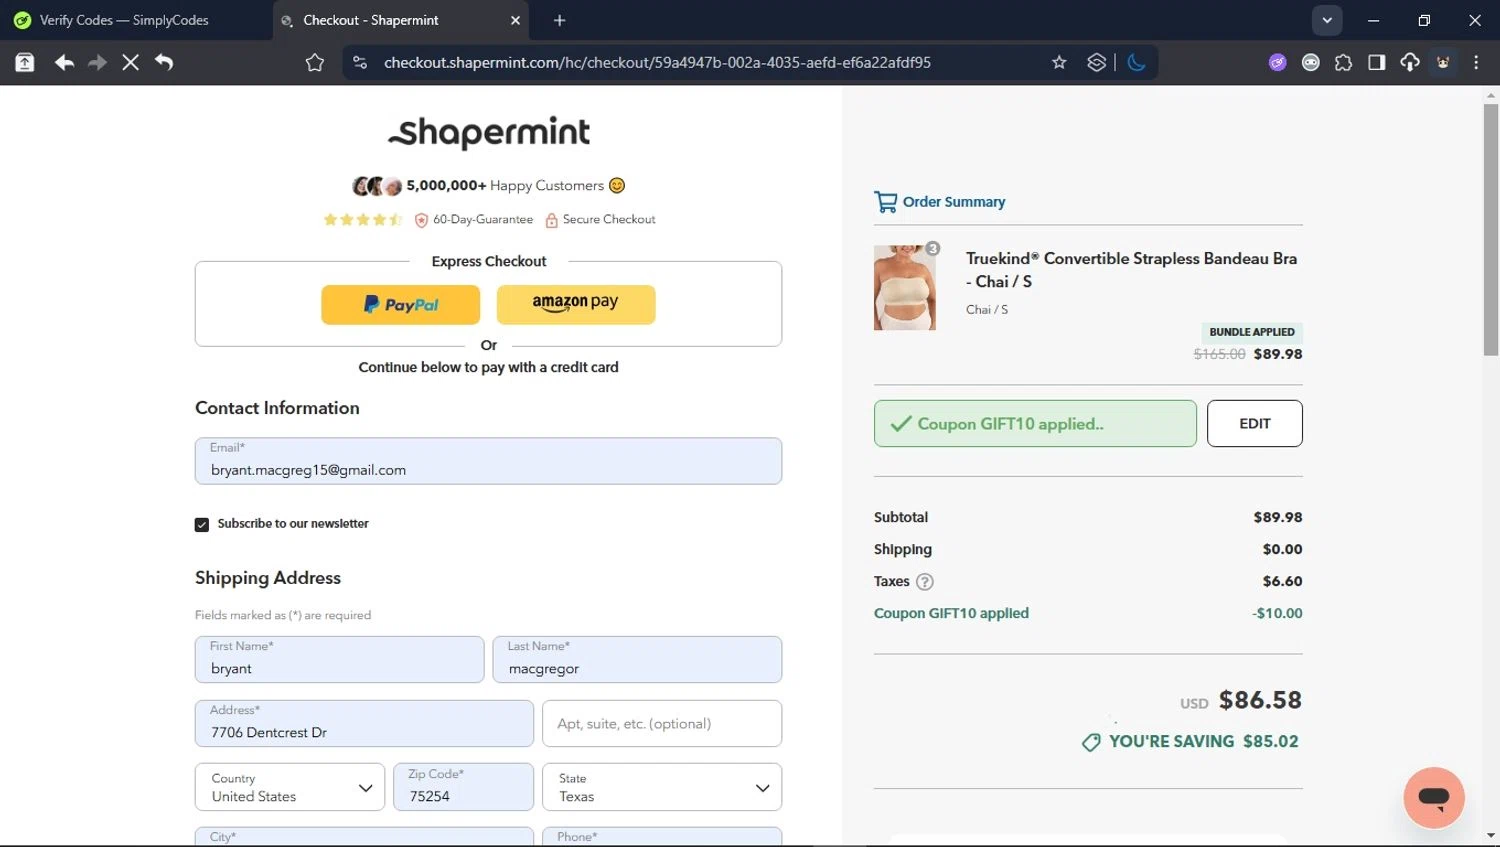The width and height of the screenshot is (1500, 847).
Task: Click the Shipping $0.00 value
Action: tap(1282, 549)
